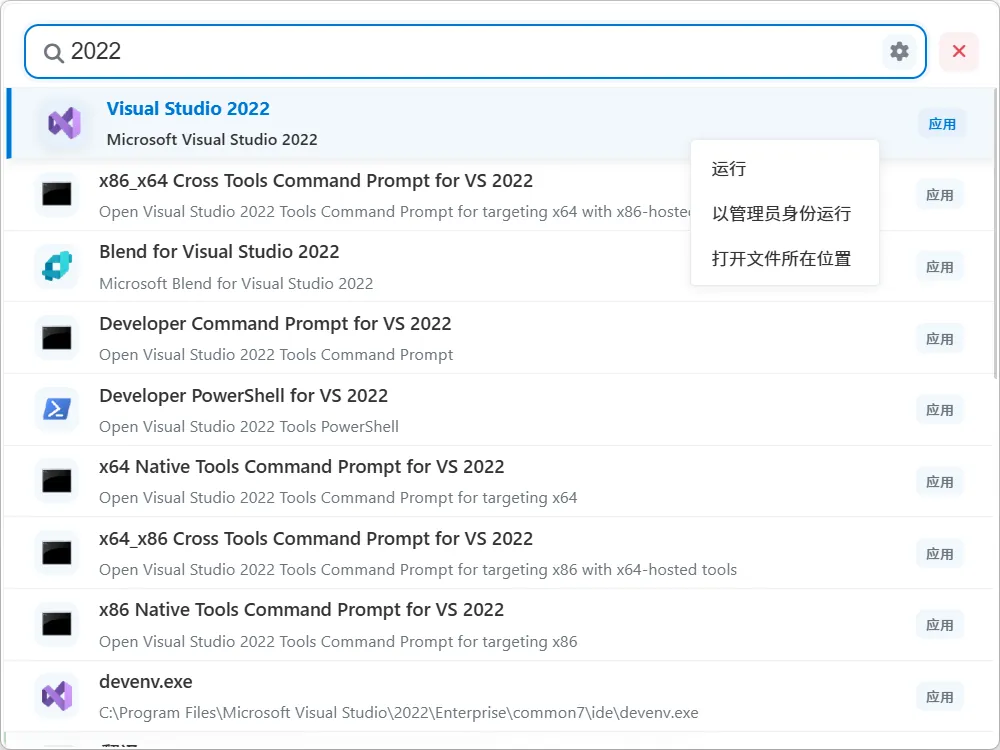
Task: Clear search with the red X button
Action: click(959, 52)
